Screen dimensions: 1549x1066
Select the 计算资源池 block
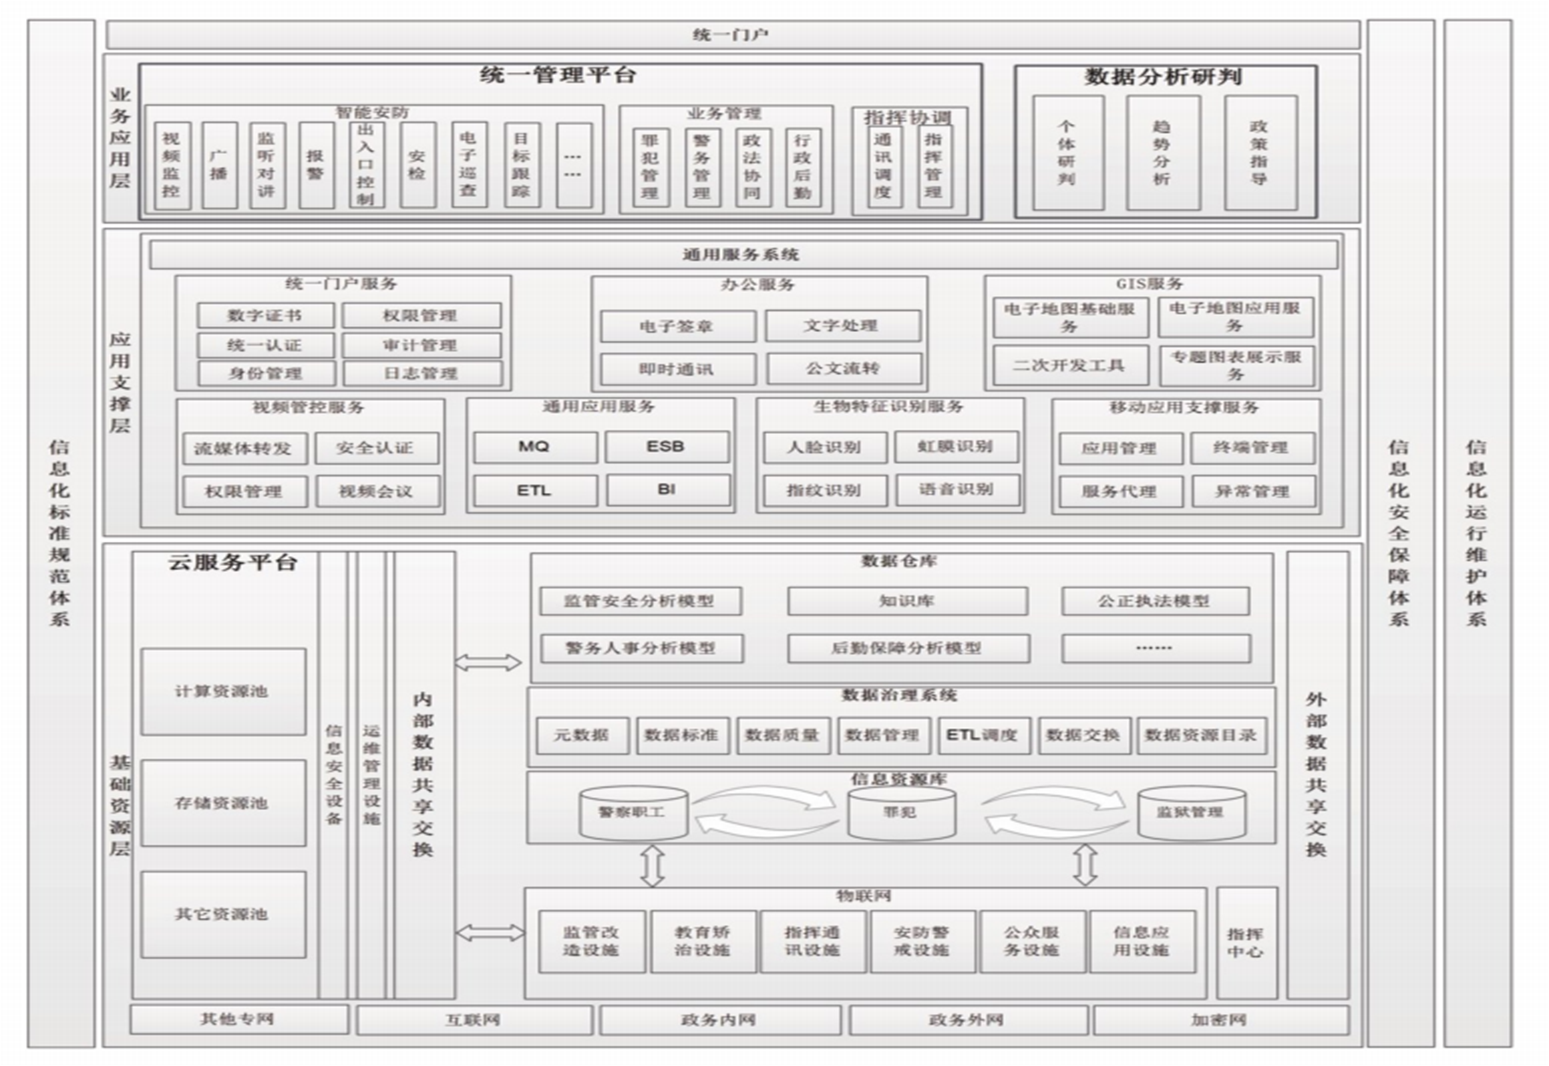point(222,691)
